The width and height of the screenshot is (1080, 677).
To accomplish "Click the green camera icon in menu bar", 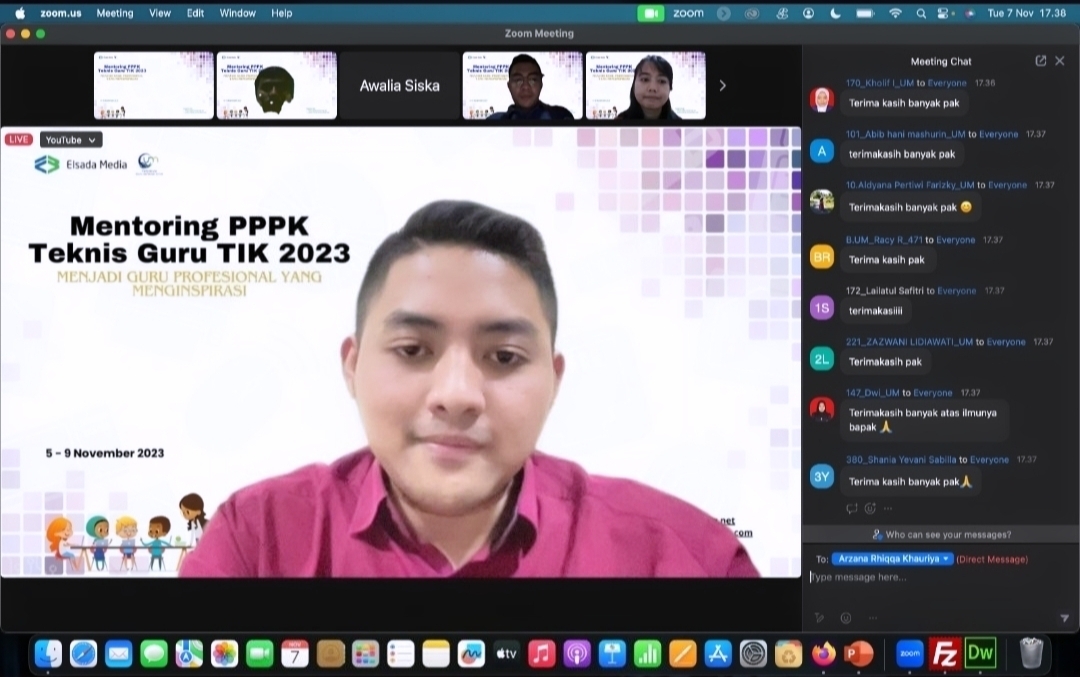I will tap(651, 13).
